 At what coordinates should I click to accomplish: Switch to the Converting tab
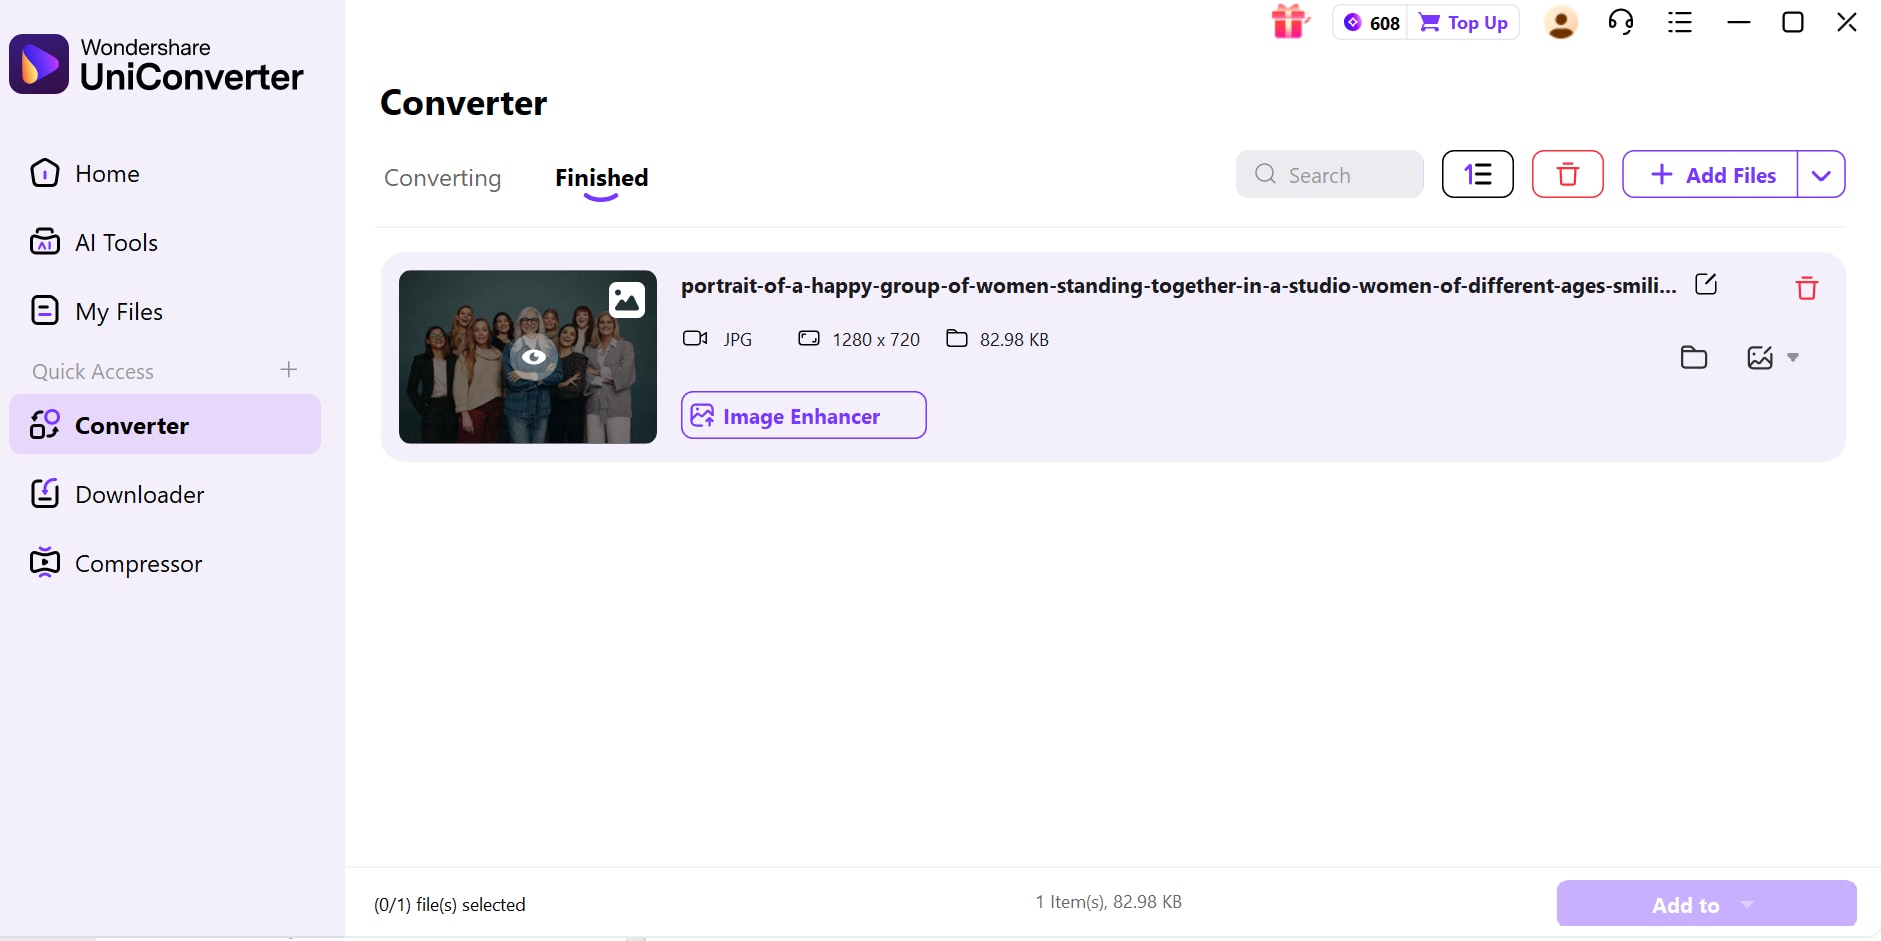point(443,178)
